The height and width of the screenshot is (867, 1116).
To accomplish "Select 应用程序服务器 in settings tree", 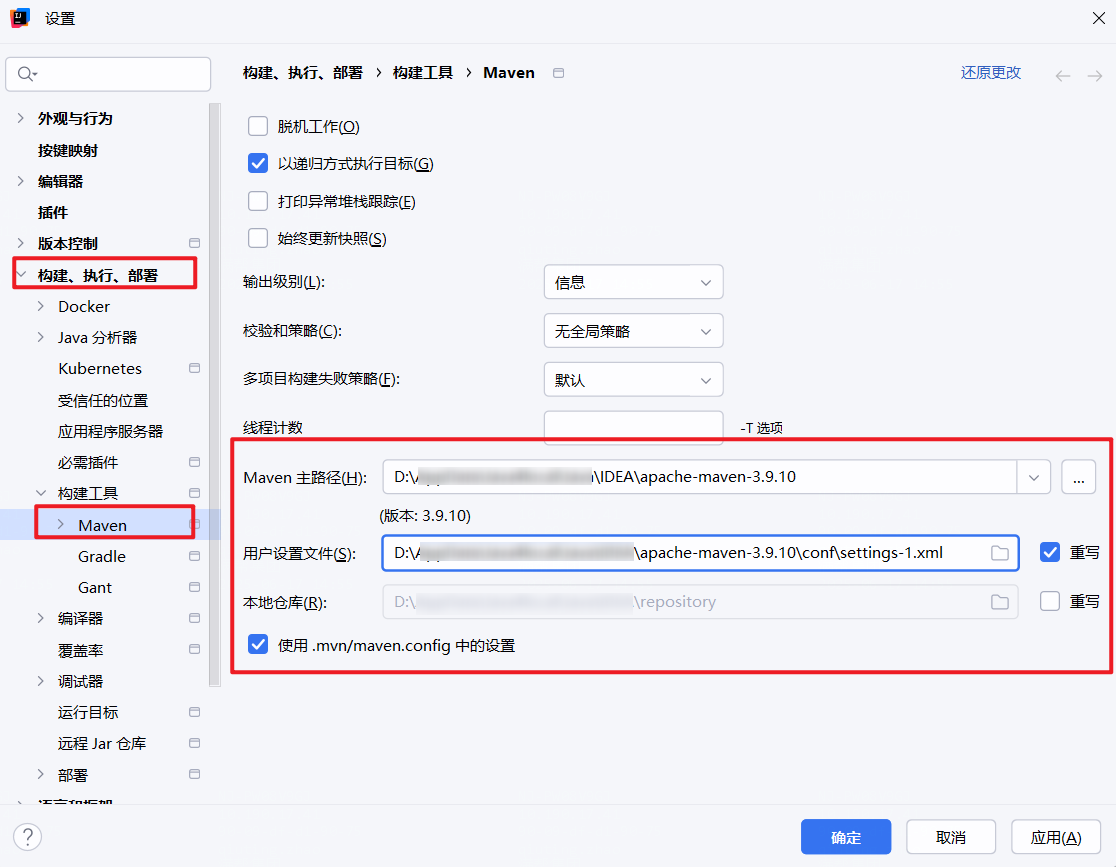I will click(x=110, y=431).
